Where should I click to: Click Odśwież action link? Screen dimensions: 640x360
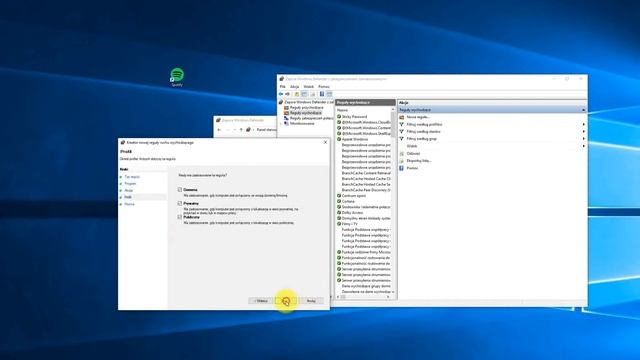click(413, 153)
